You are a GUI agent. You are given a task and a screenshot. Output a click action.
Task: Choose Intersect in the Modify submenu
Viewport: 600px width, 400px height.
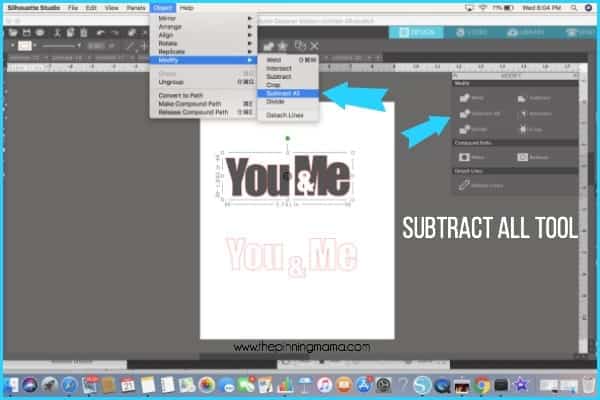(x=288, y=68)
